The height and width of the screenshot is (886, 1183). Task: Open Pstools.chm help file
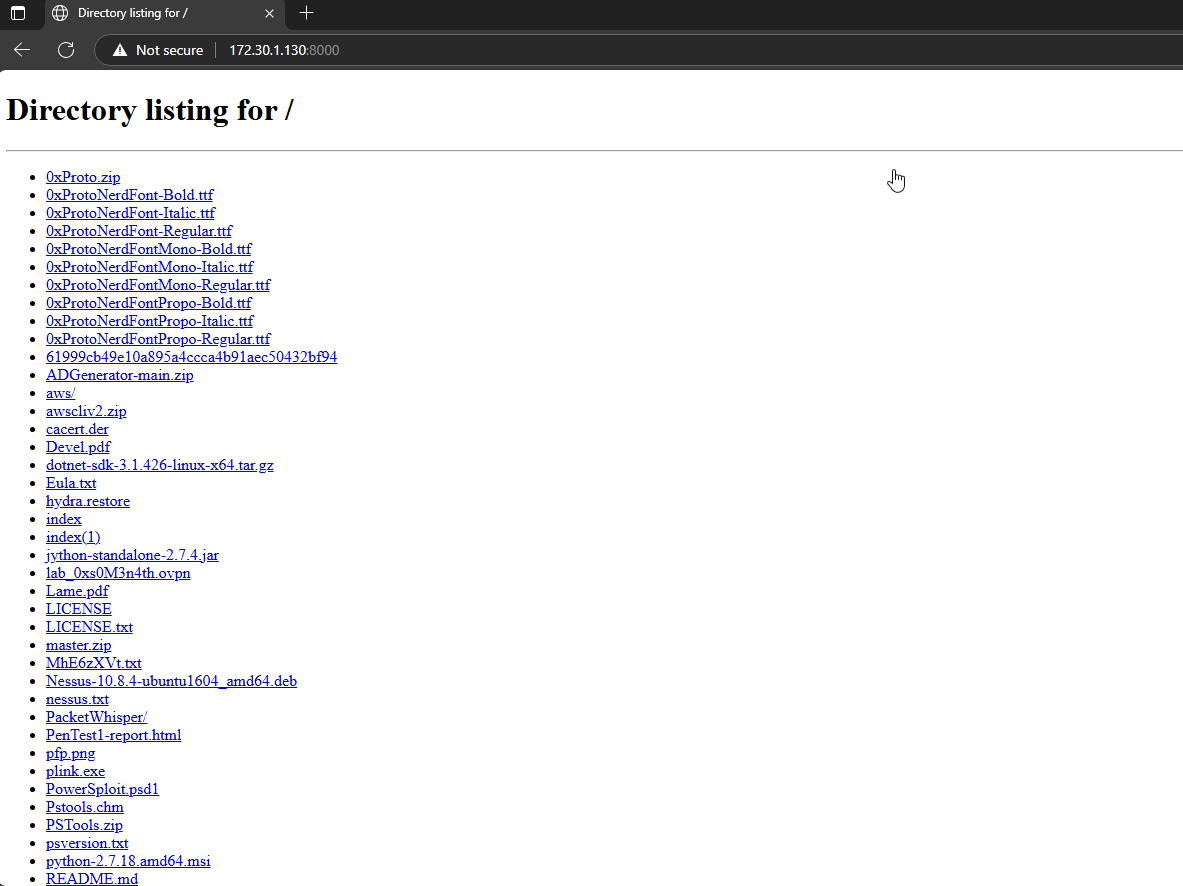pyautogui.click(x=84, y=808)
